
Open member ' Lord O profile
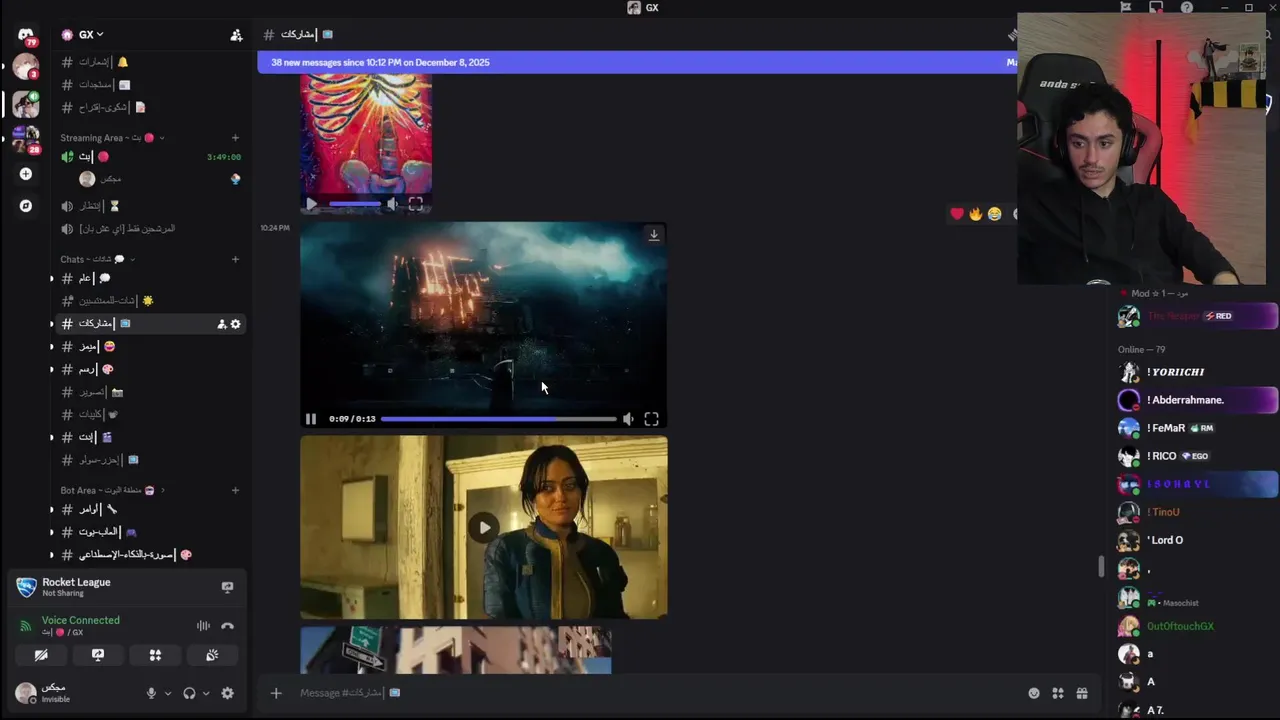pyautogui.click(x=1196, y=540)
